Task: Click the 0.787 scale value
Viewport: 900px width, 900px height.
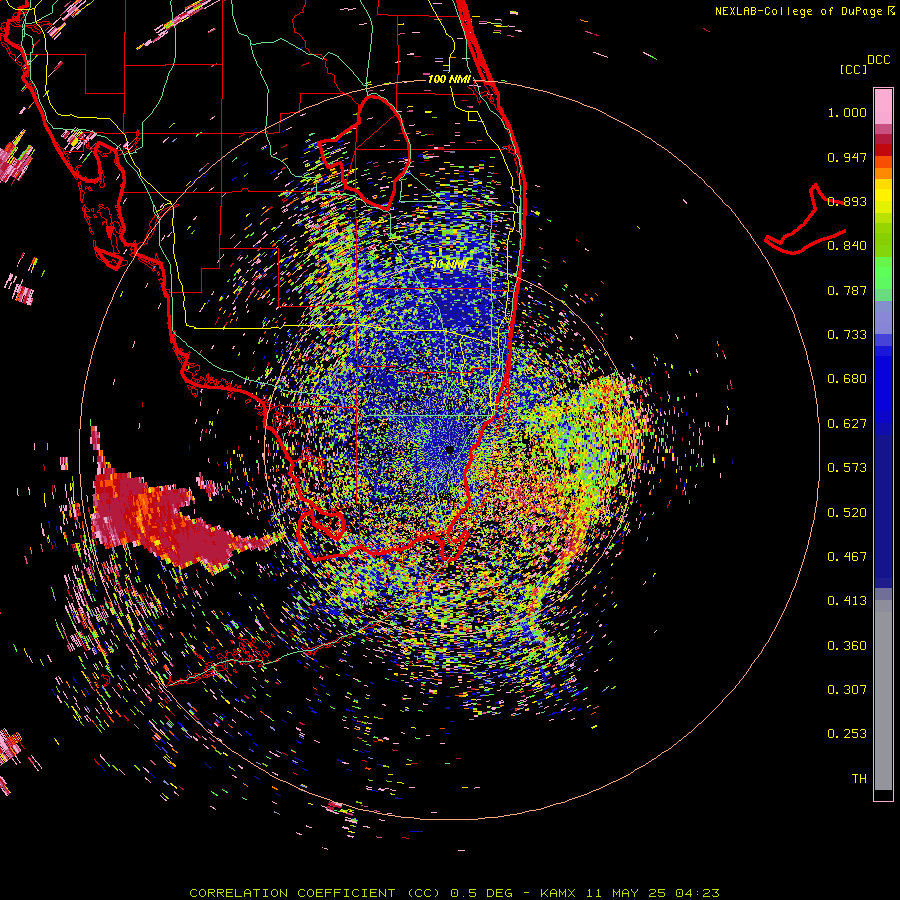Action: (x=847, y=290)
